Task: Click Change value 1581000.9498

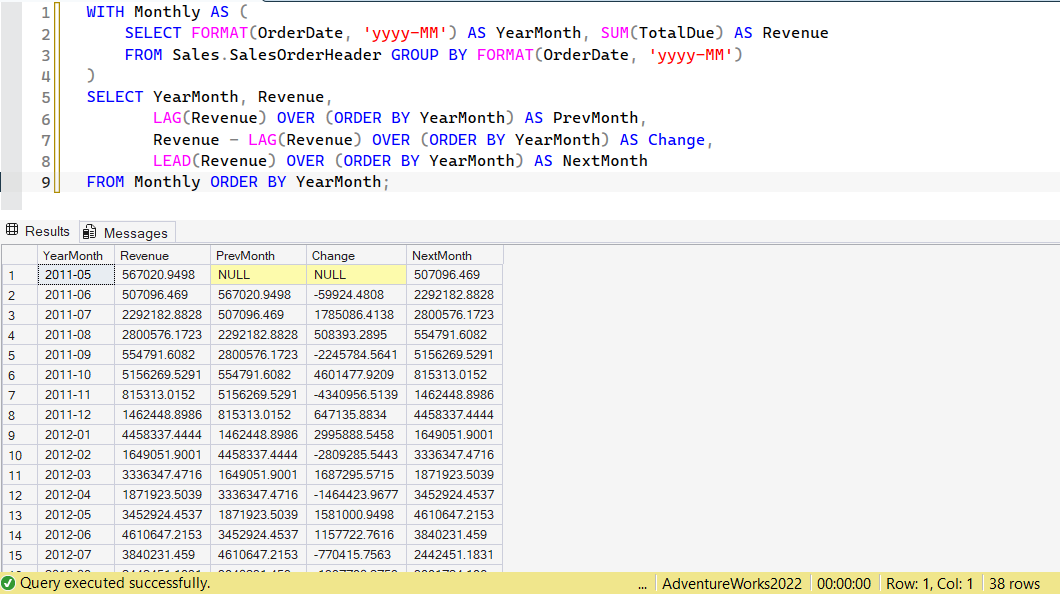Action: 357,514
